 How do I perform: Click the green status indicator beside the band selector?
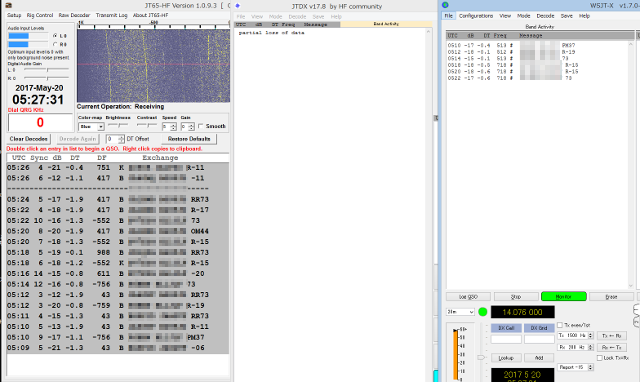(x=482, y=312)
